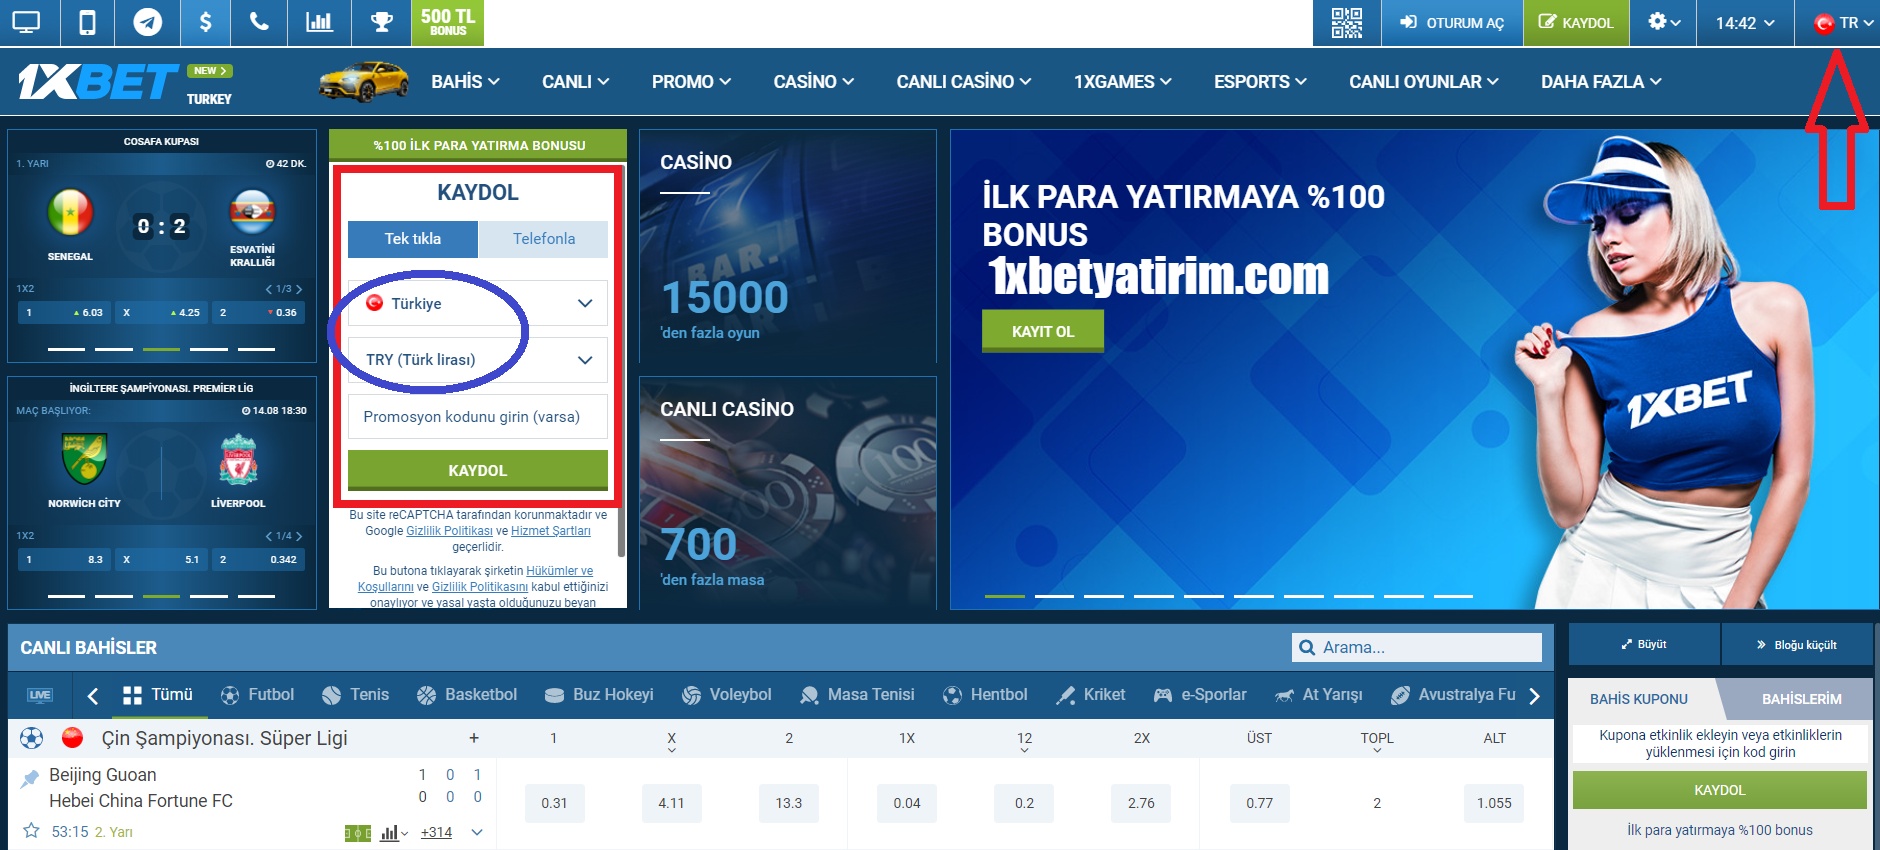1880x850 pixels.
Task: Click Bloğu küçült button
Action: point(1796,645)
